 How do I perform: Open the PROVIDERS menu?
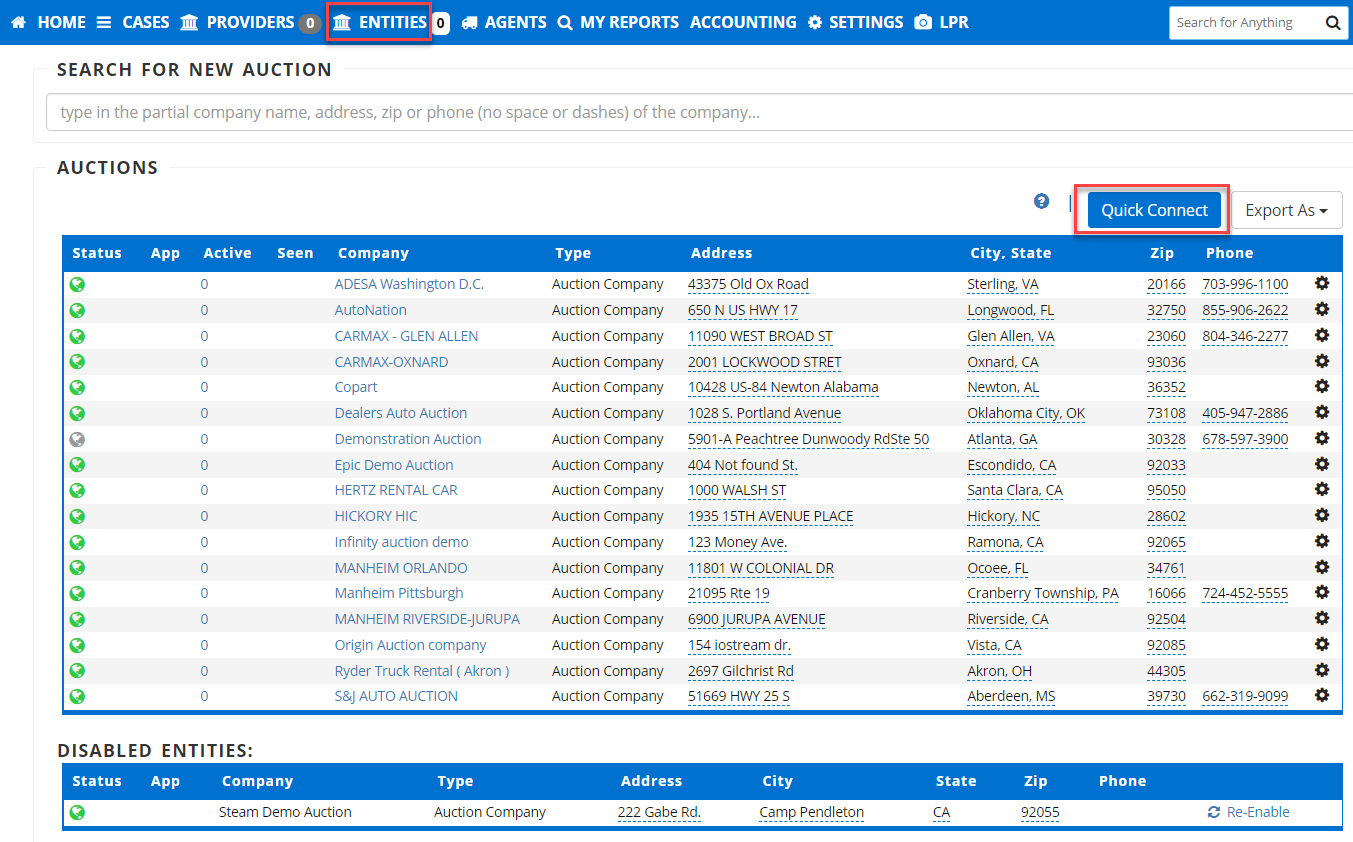click(238, 22)
